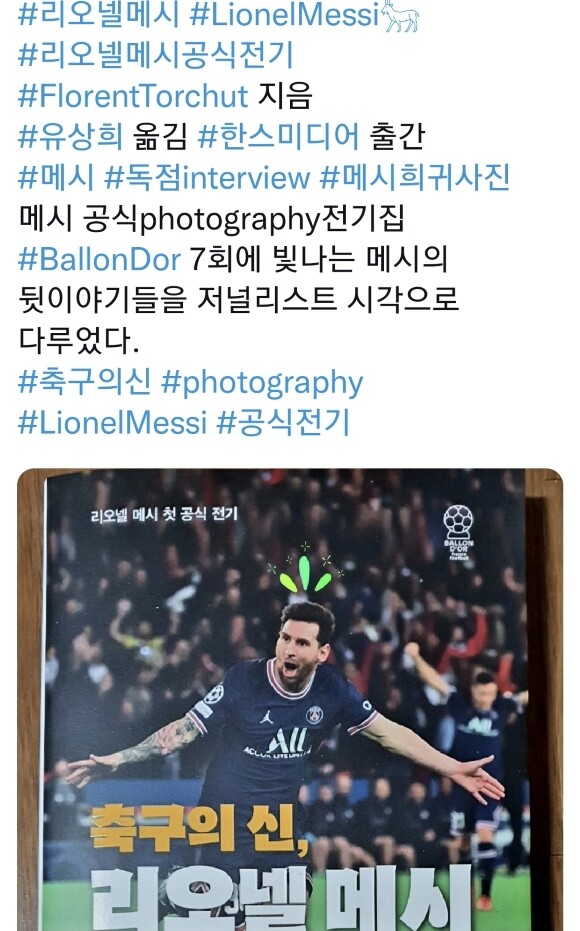
Task: Open the #독점interview hashtag
Action: click(207, 177)
